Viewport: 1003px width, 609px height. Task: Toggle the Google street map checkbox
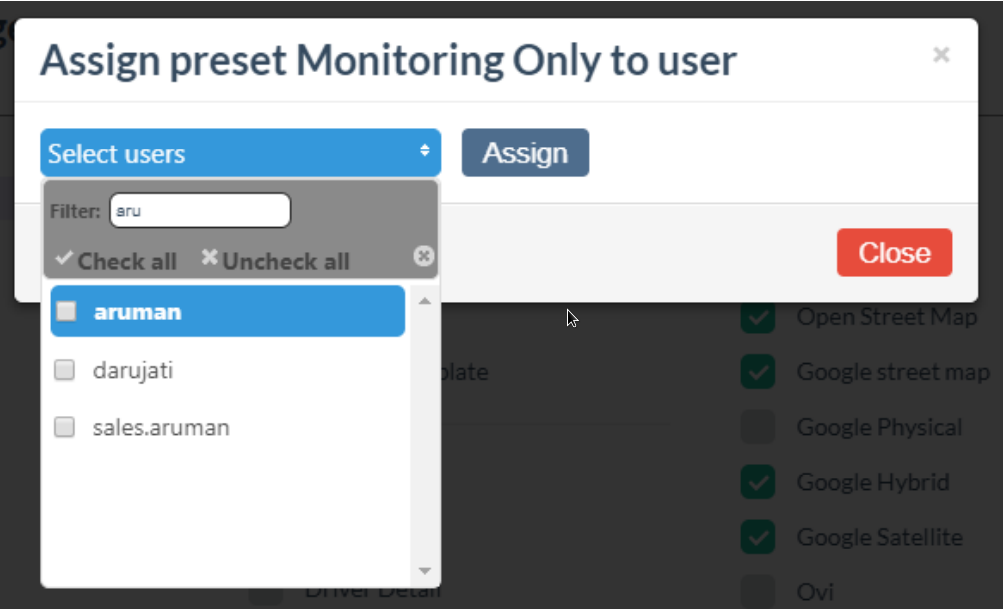(759, 373)
